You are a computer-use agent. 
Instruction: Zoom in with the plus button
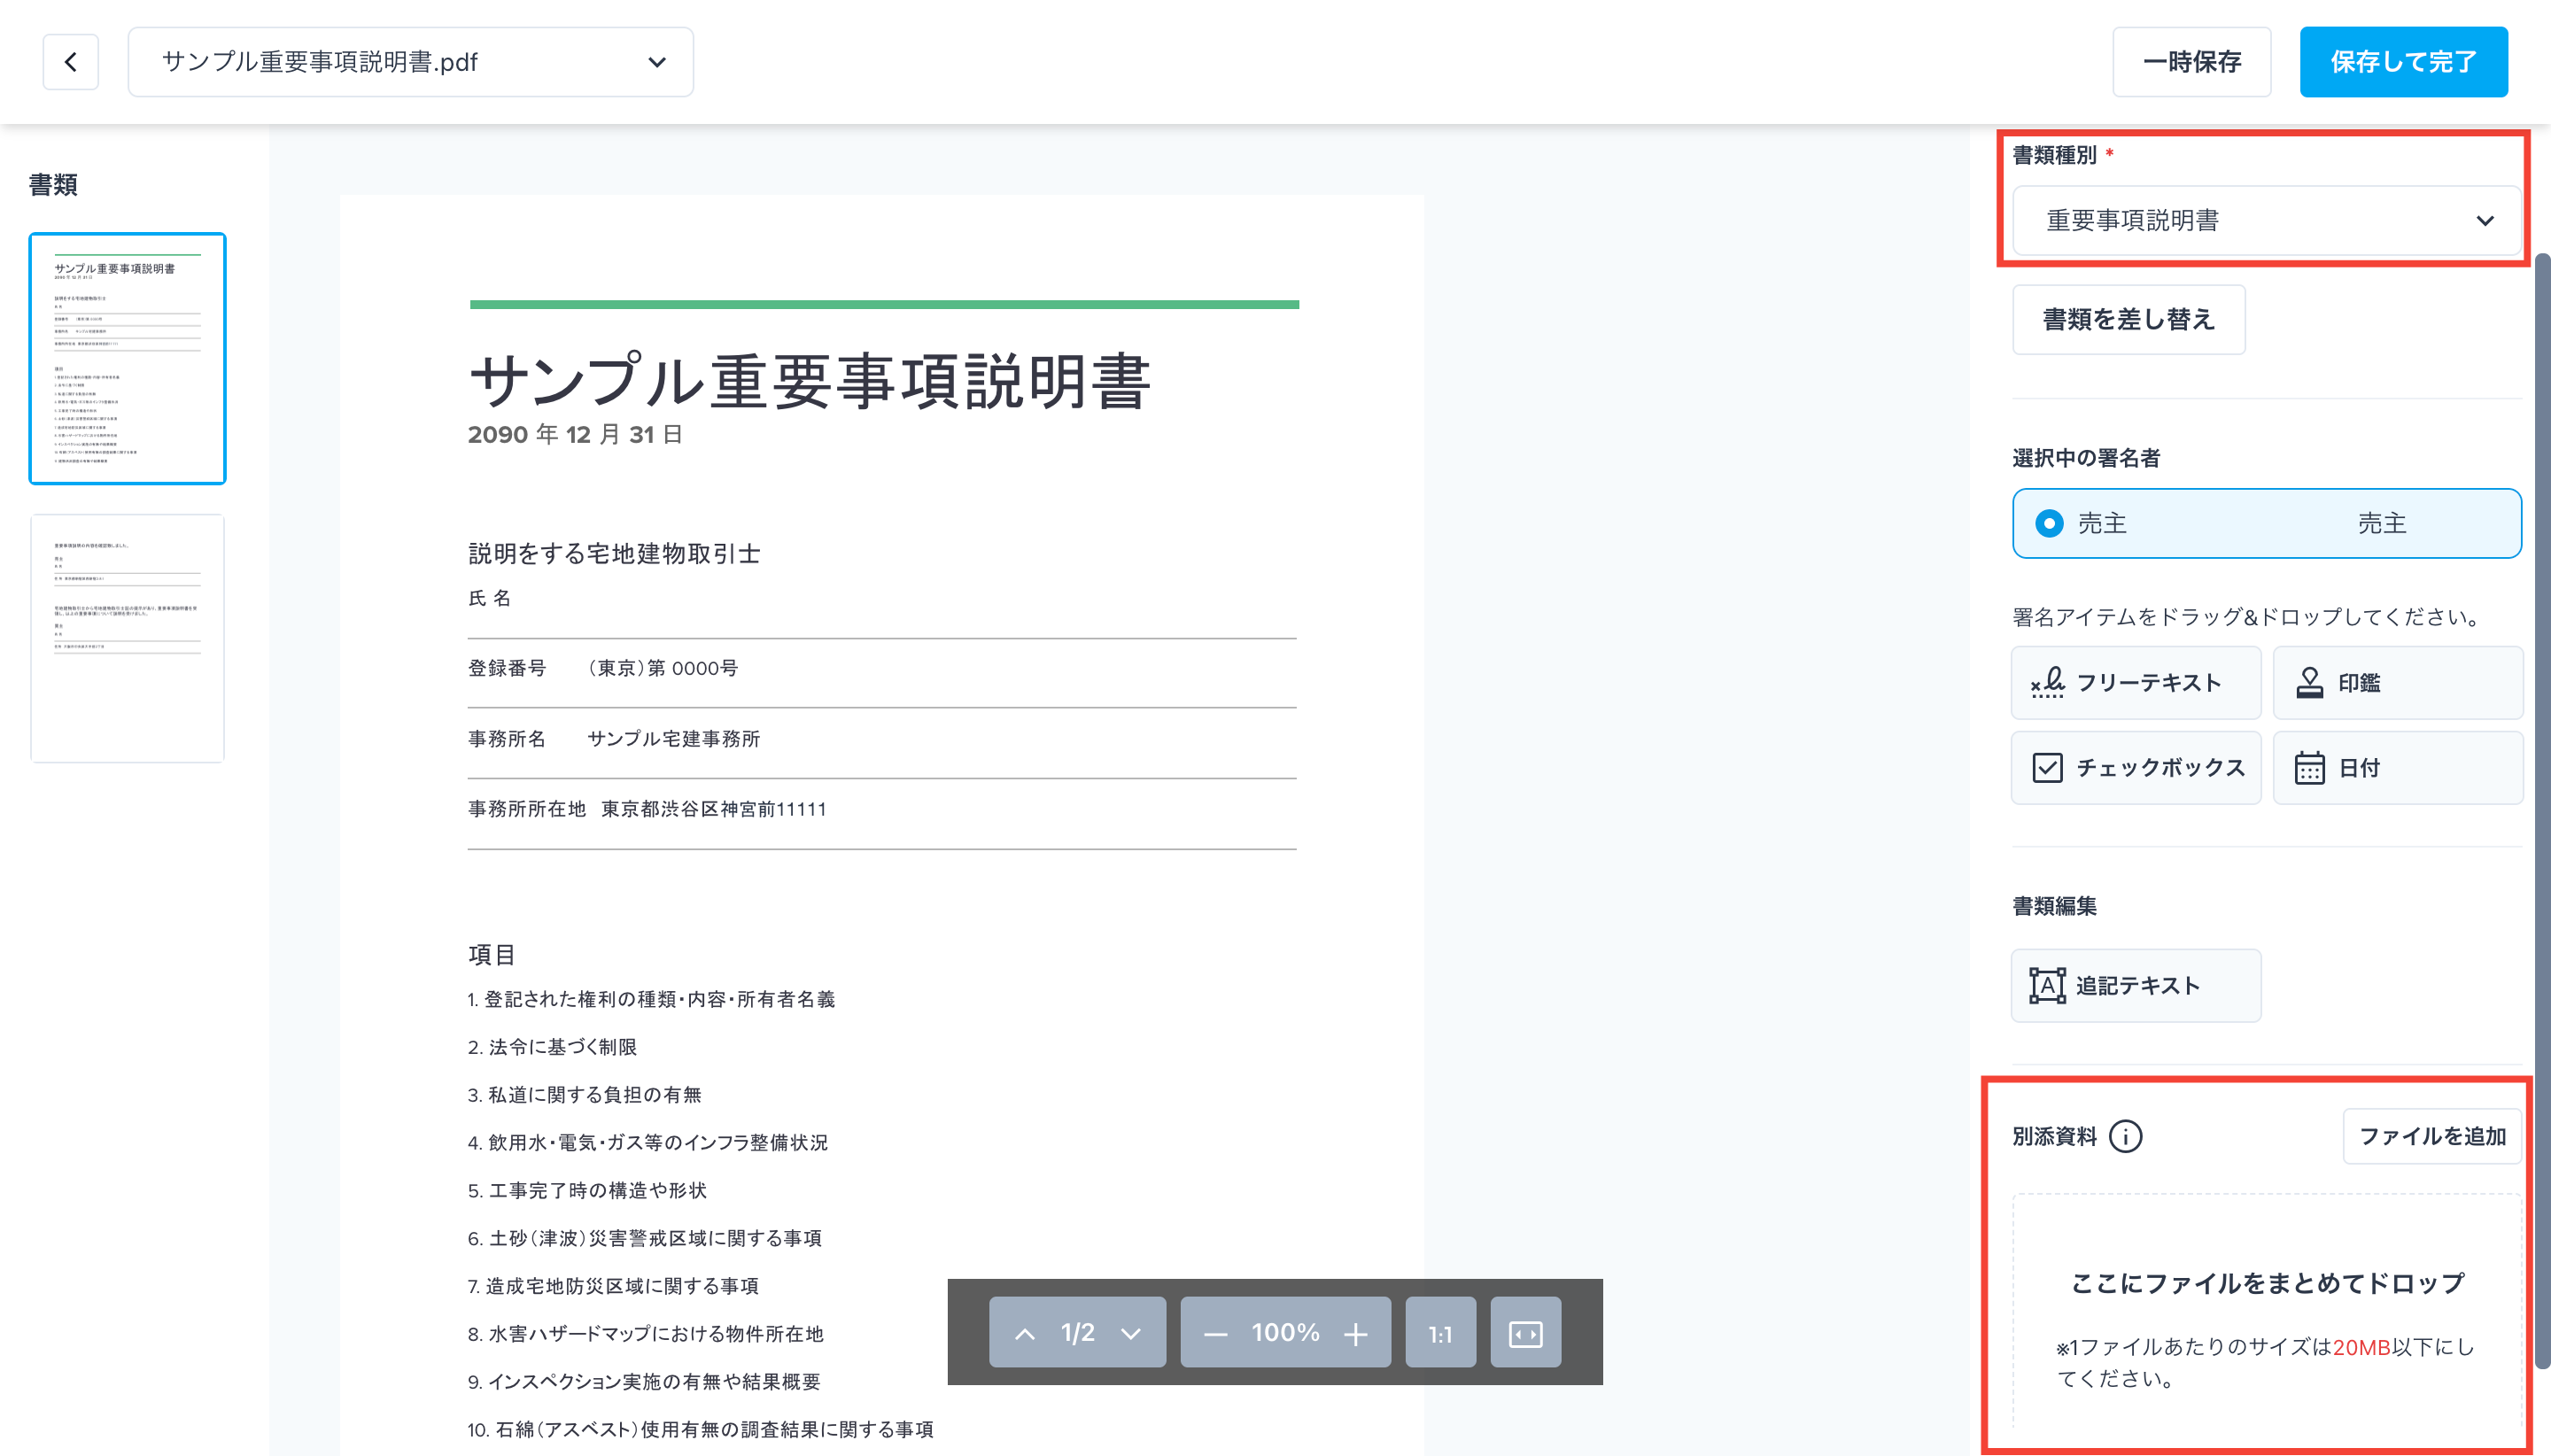[x=1356, y=1333]
